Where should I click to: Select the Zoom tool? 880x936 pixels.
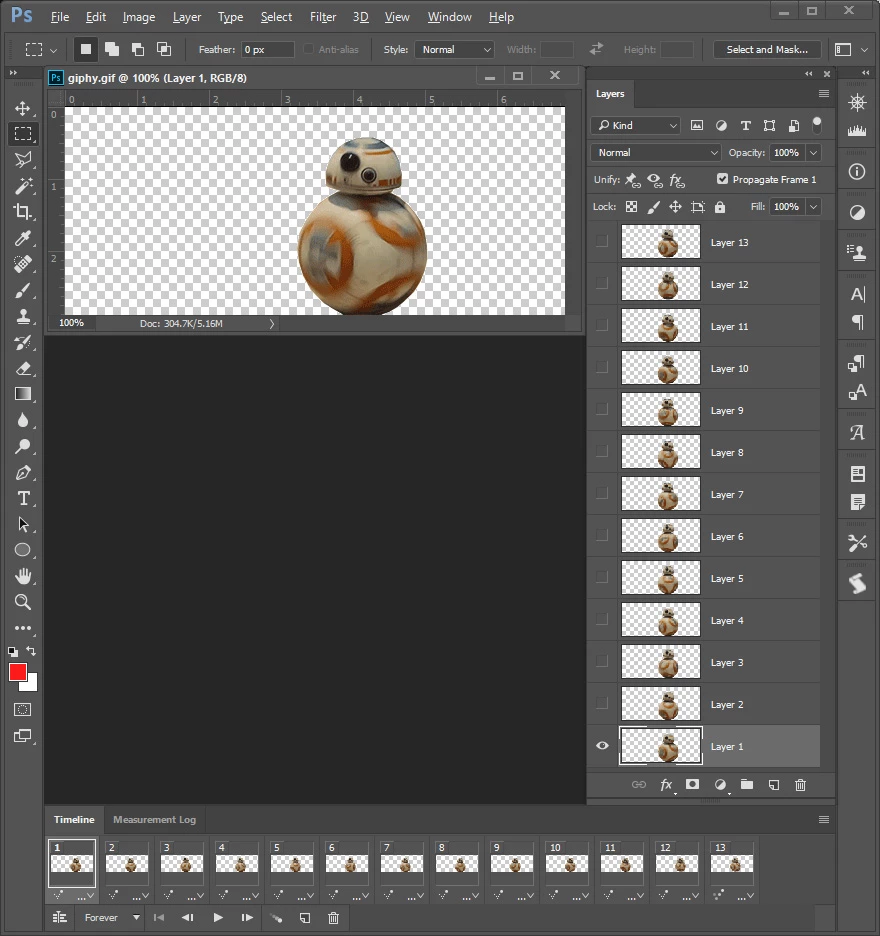point(23,602)
